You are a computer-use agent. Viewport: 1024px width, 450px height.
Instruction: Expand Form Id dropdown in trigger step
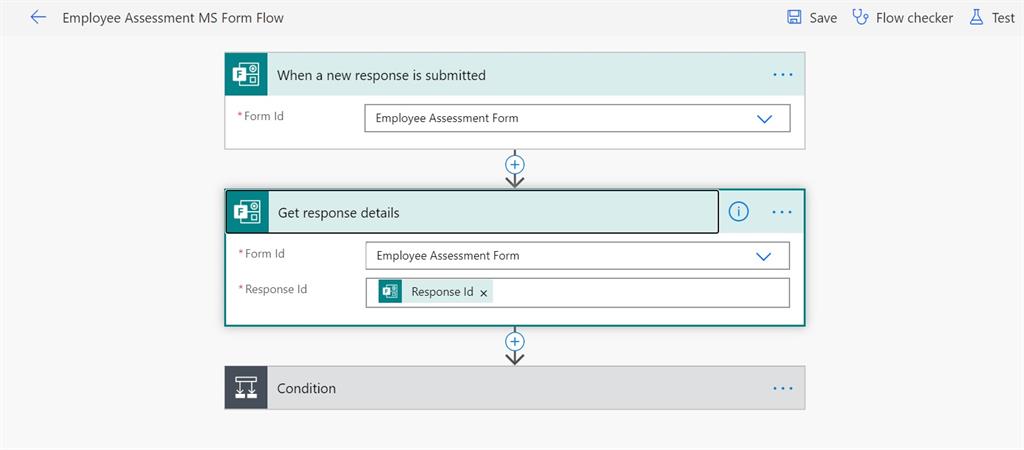point(765,118)
